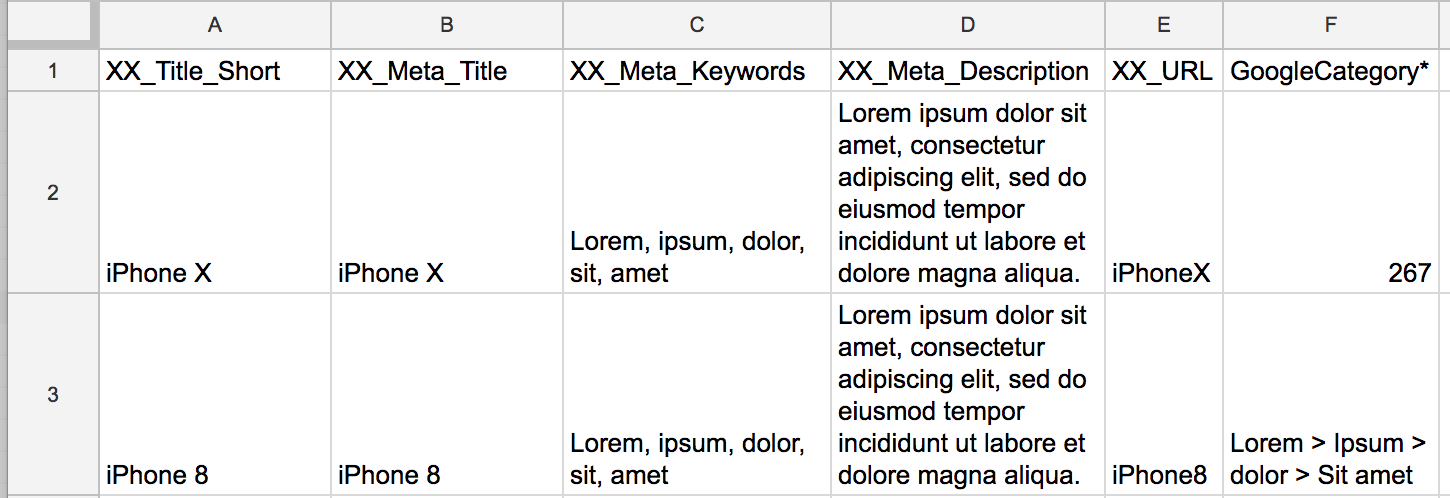Select the XX_Meta_Description header cell
Viewport: 1450px width, 498px height.
click(967, 71)
